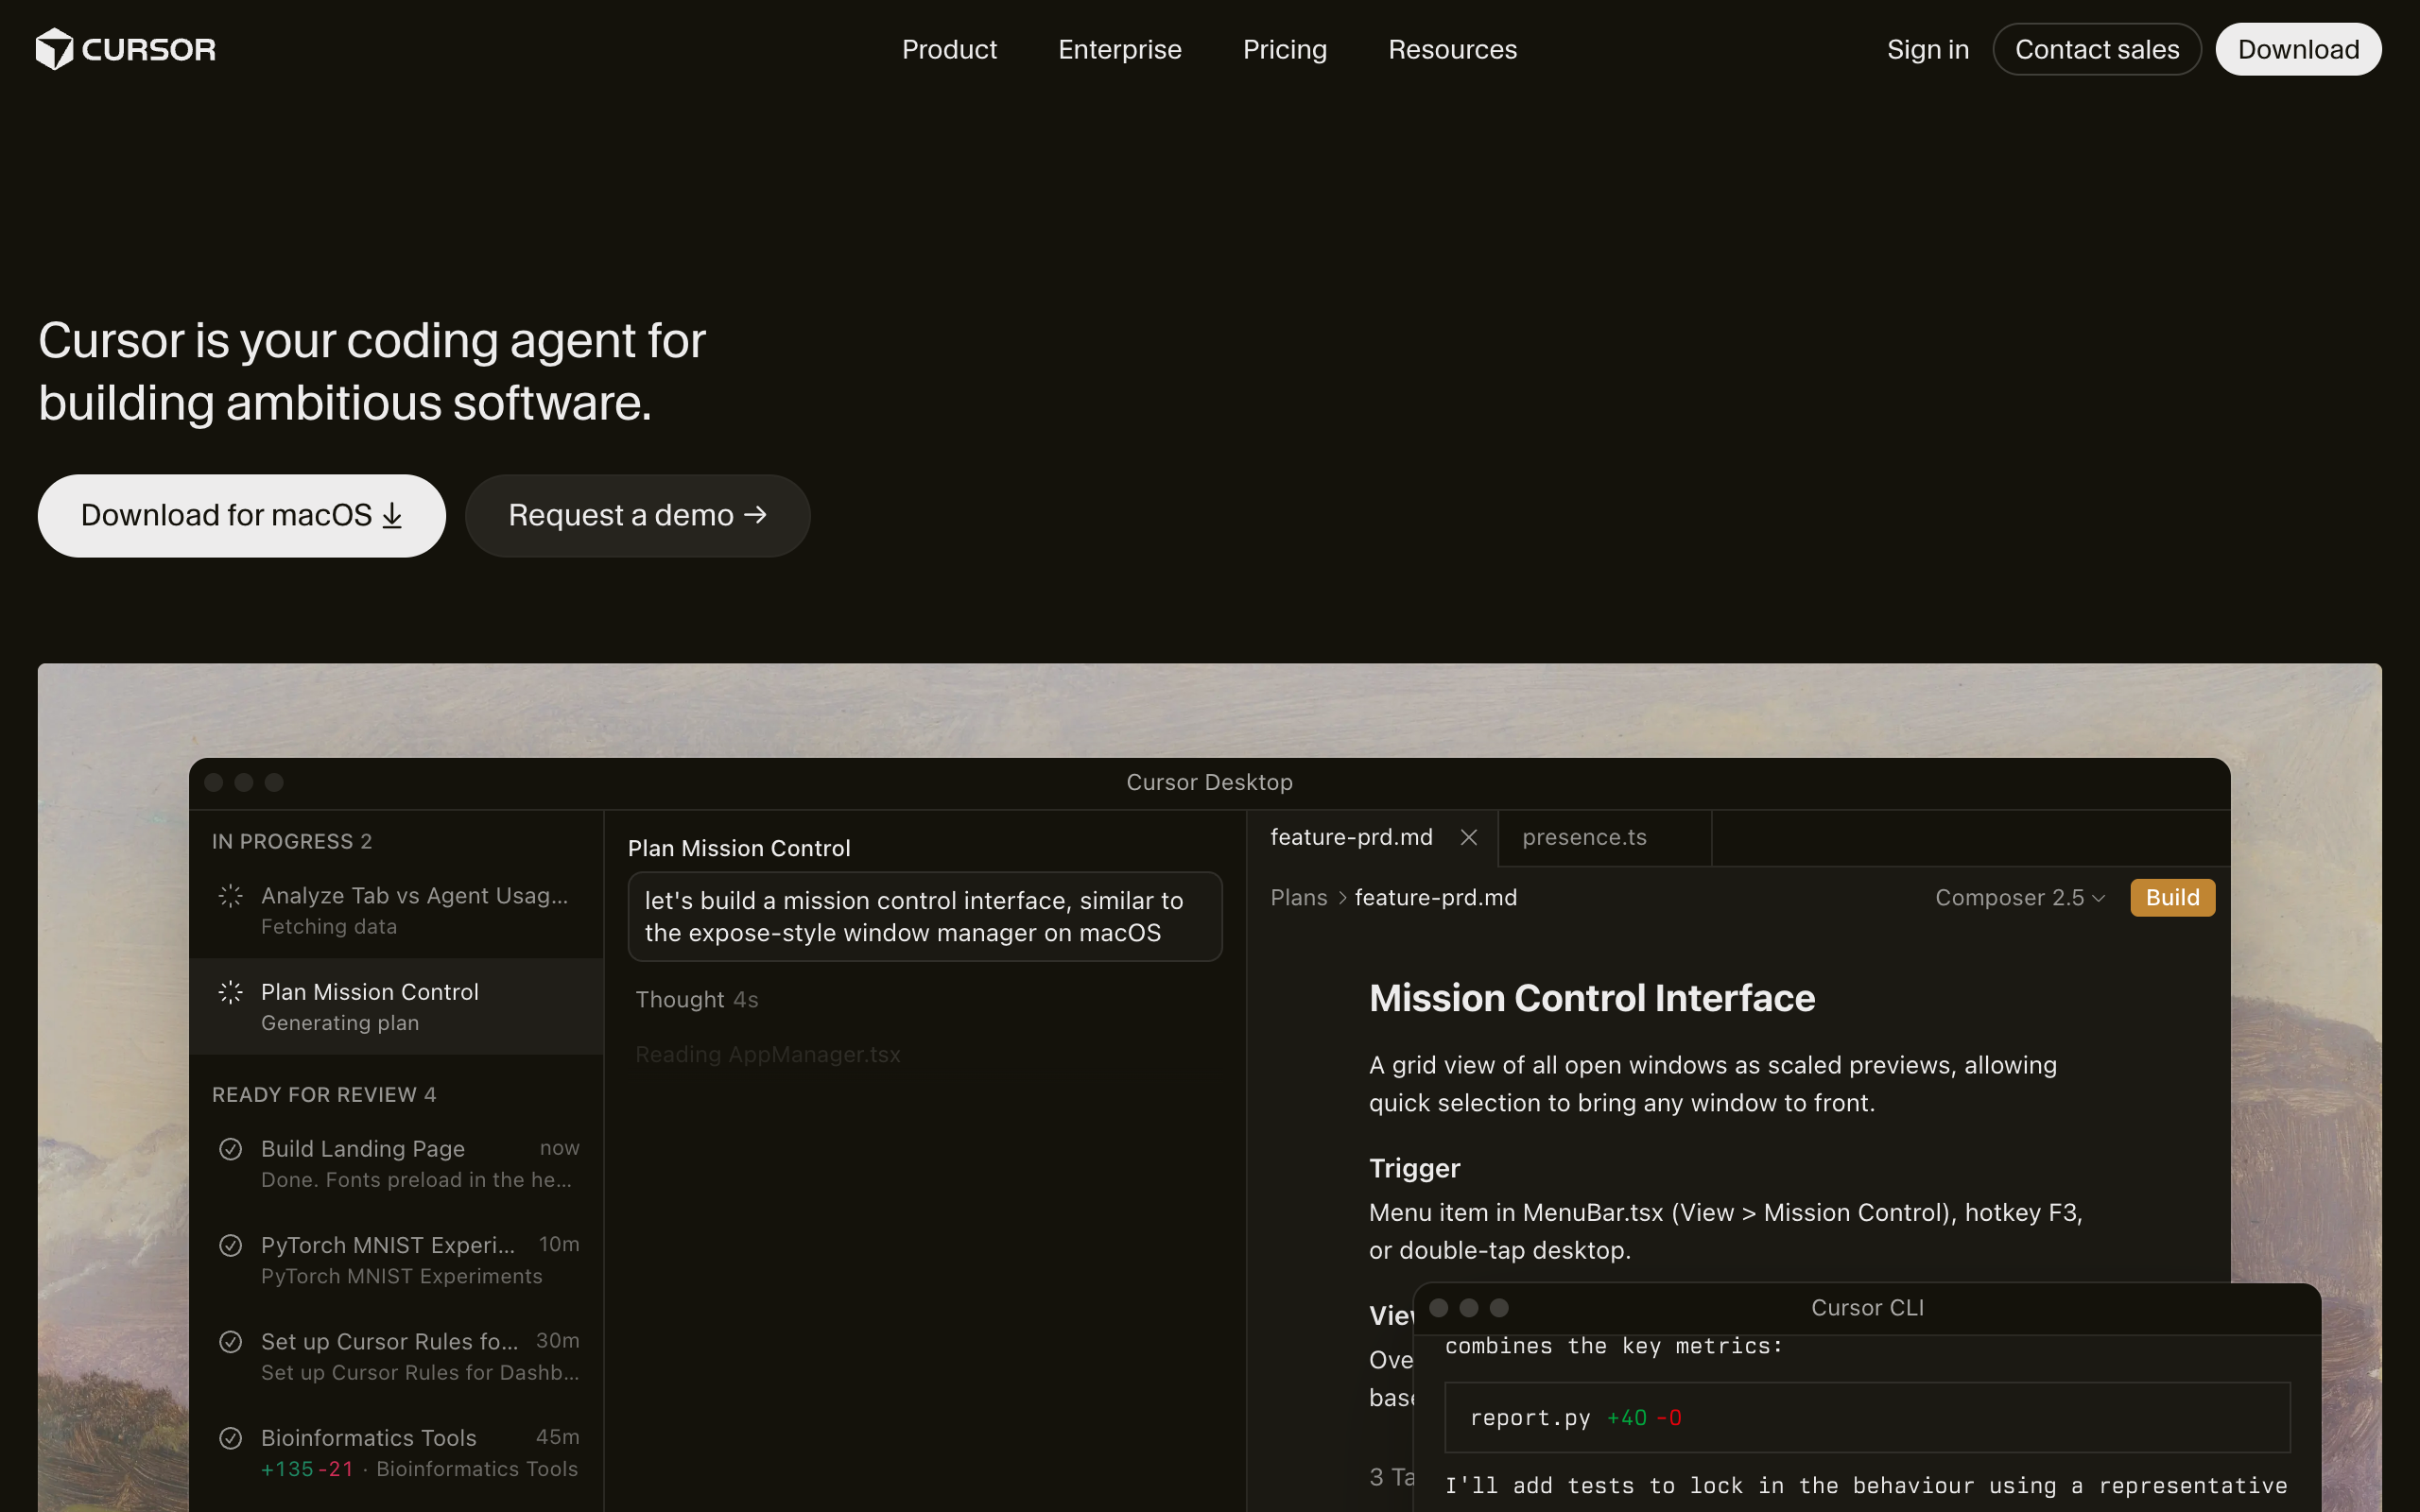Click the Contact sales button
The height and width of the screenshot is (1512, 2420).
click(x=2096, y=49)
